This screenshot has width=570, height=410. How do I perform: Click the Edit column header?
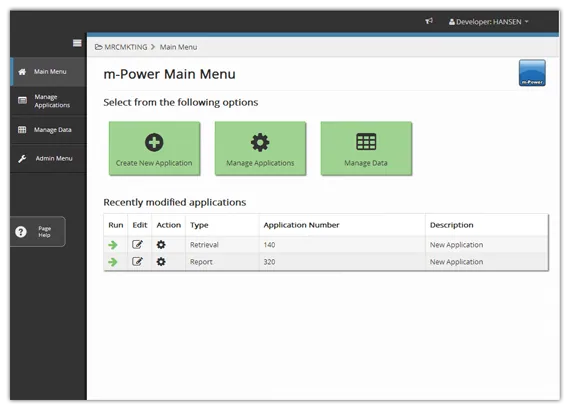click(140, 225)
